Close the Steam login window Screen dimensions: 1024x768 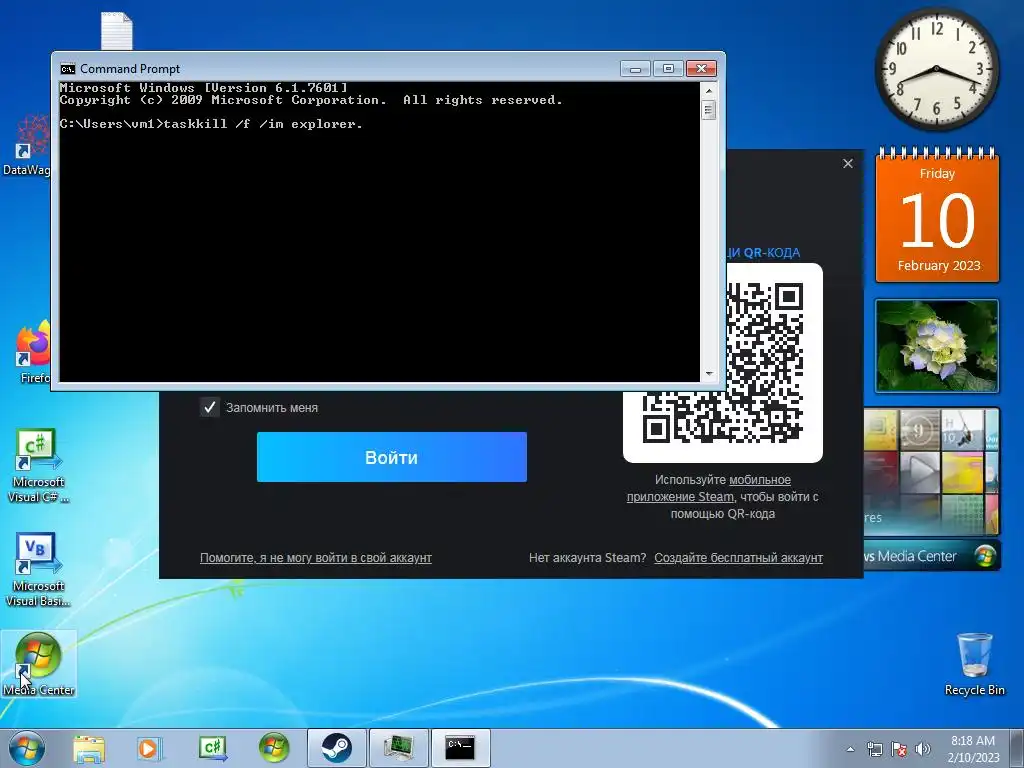click(848, 164)
